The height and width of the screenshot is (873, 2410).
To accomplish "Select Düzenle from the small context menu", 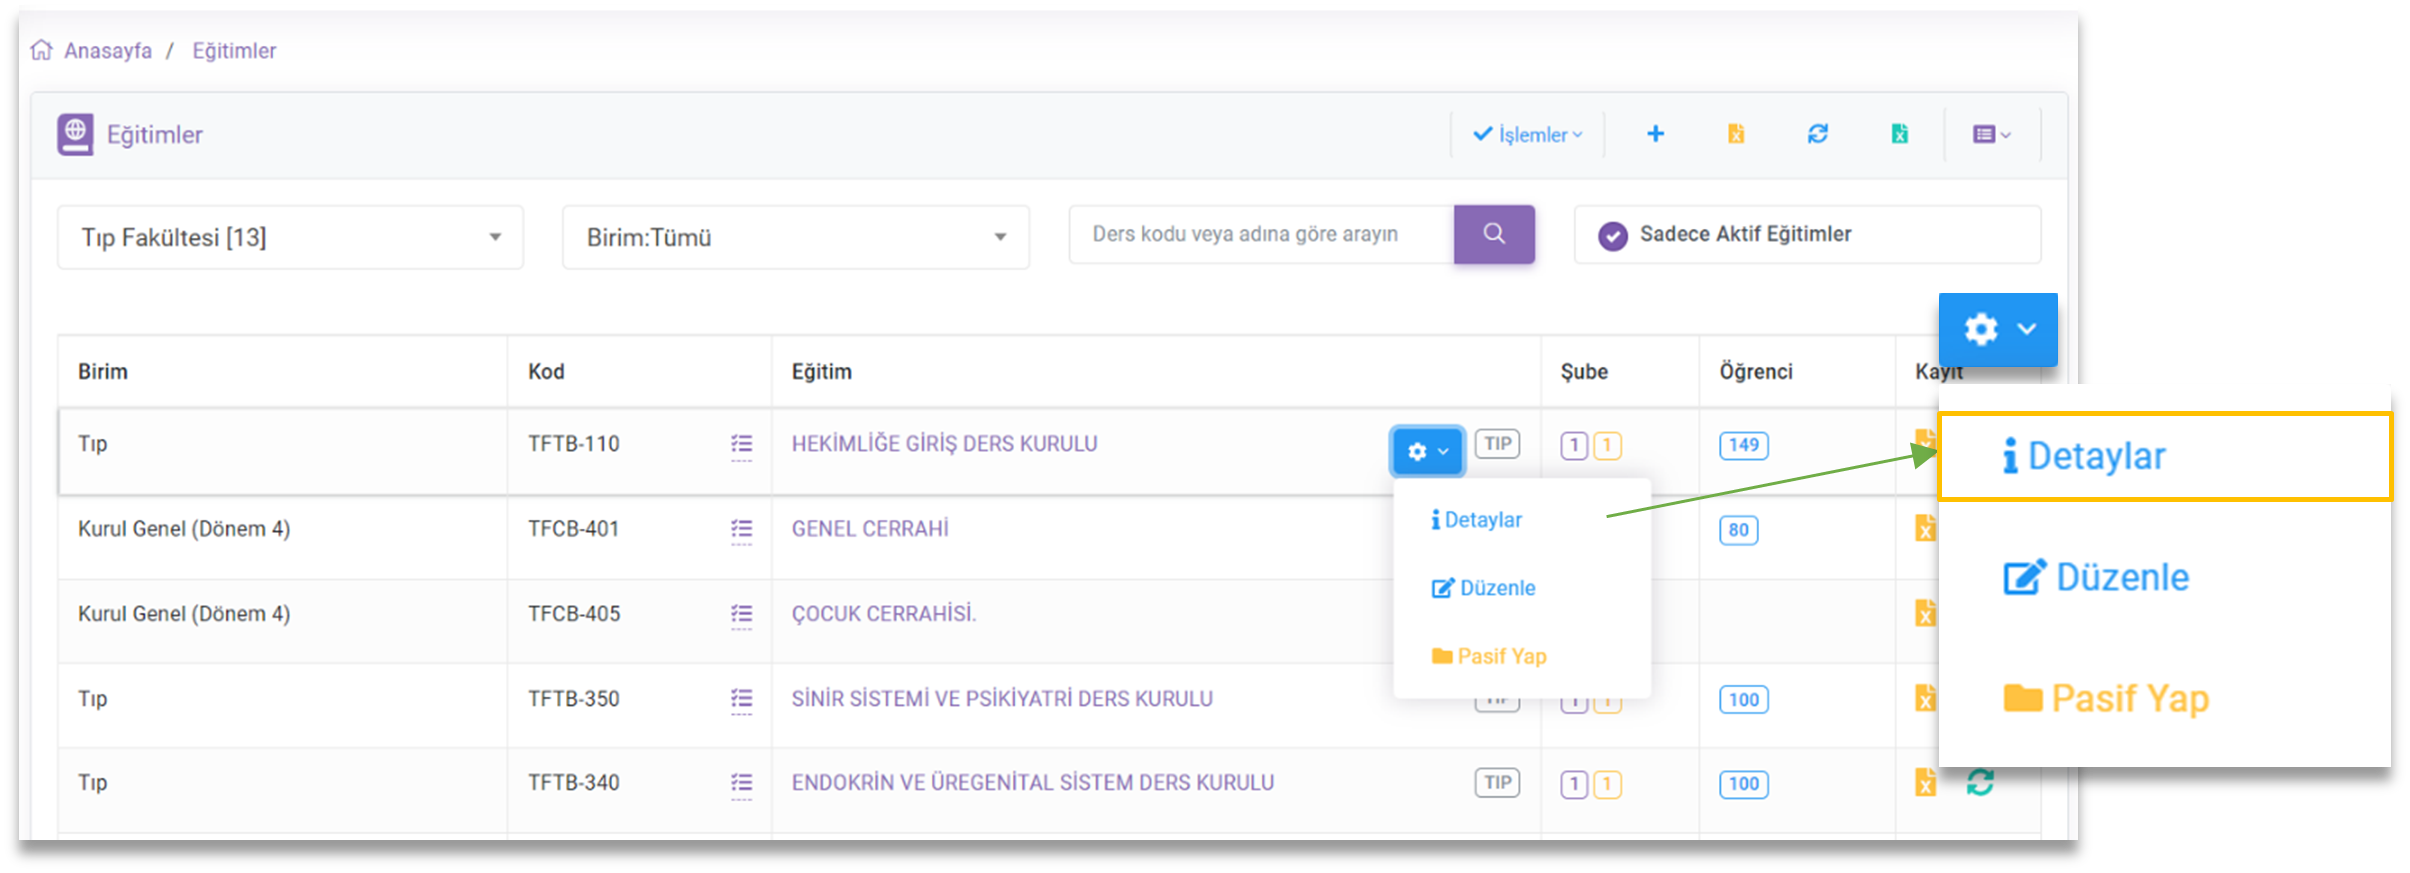I will [x=1484, y=588].
